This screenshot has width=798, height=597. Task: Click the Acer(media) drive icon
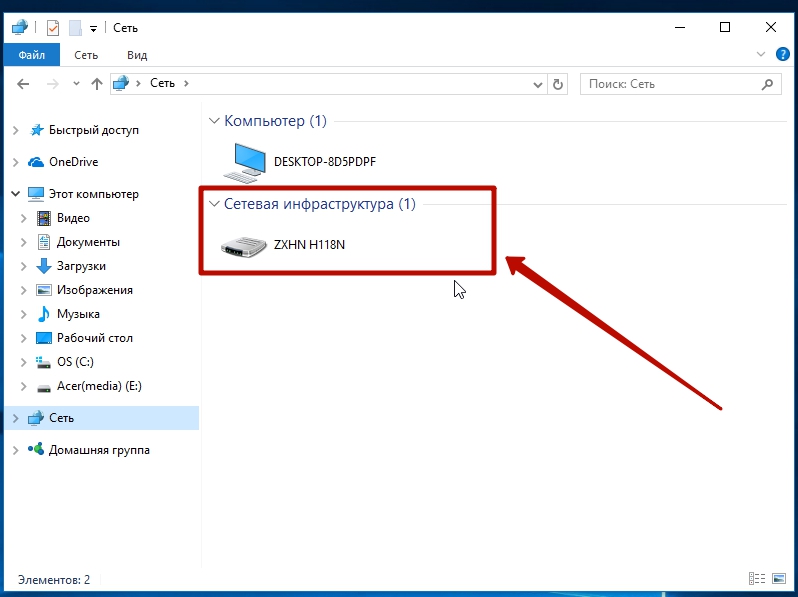tap(44, 388)
